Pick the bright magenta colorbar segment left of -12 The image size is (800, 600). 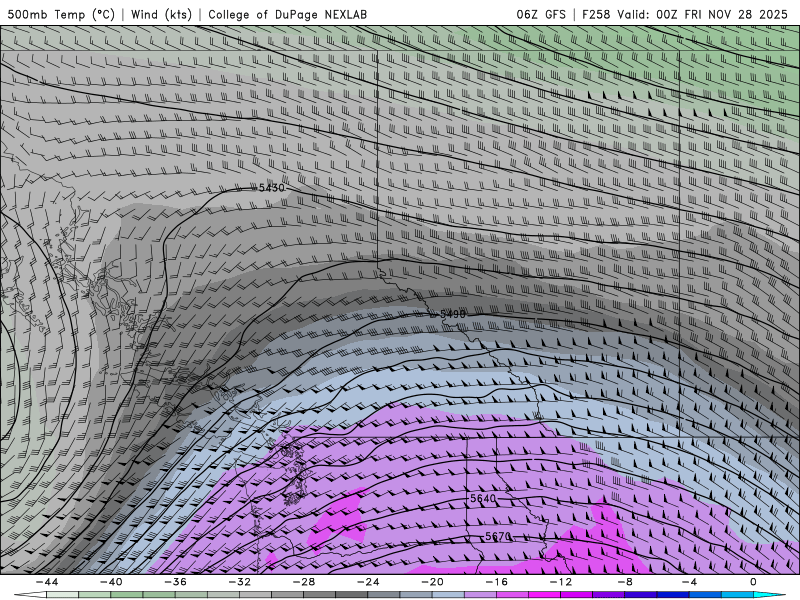coord(545,595)
